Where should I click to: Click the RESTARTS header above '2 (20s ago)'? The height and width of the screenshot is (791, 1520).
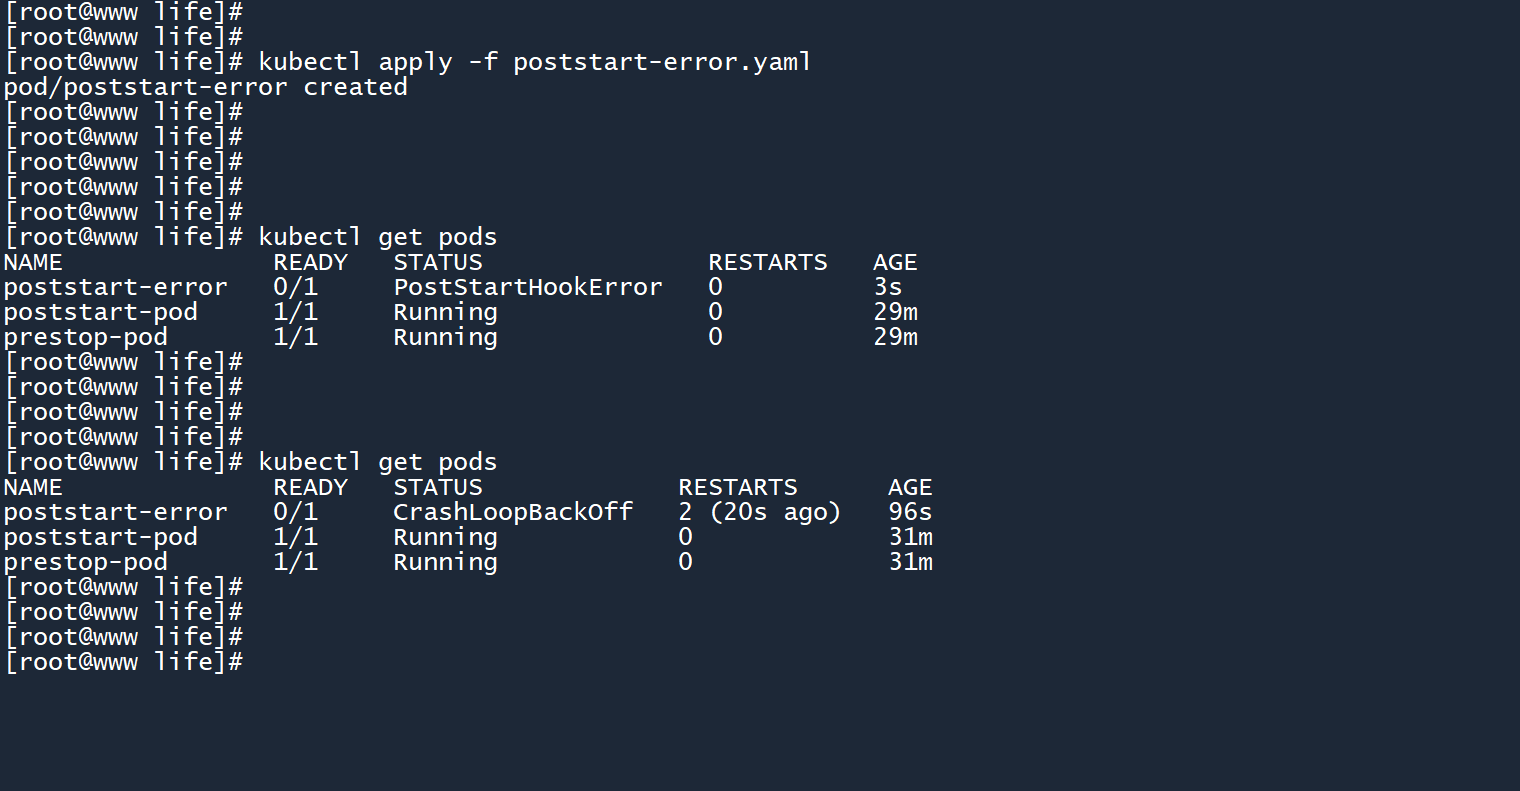click(737, 488)
